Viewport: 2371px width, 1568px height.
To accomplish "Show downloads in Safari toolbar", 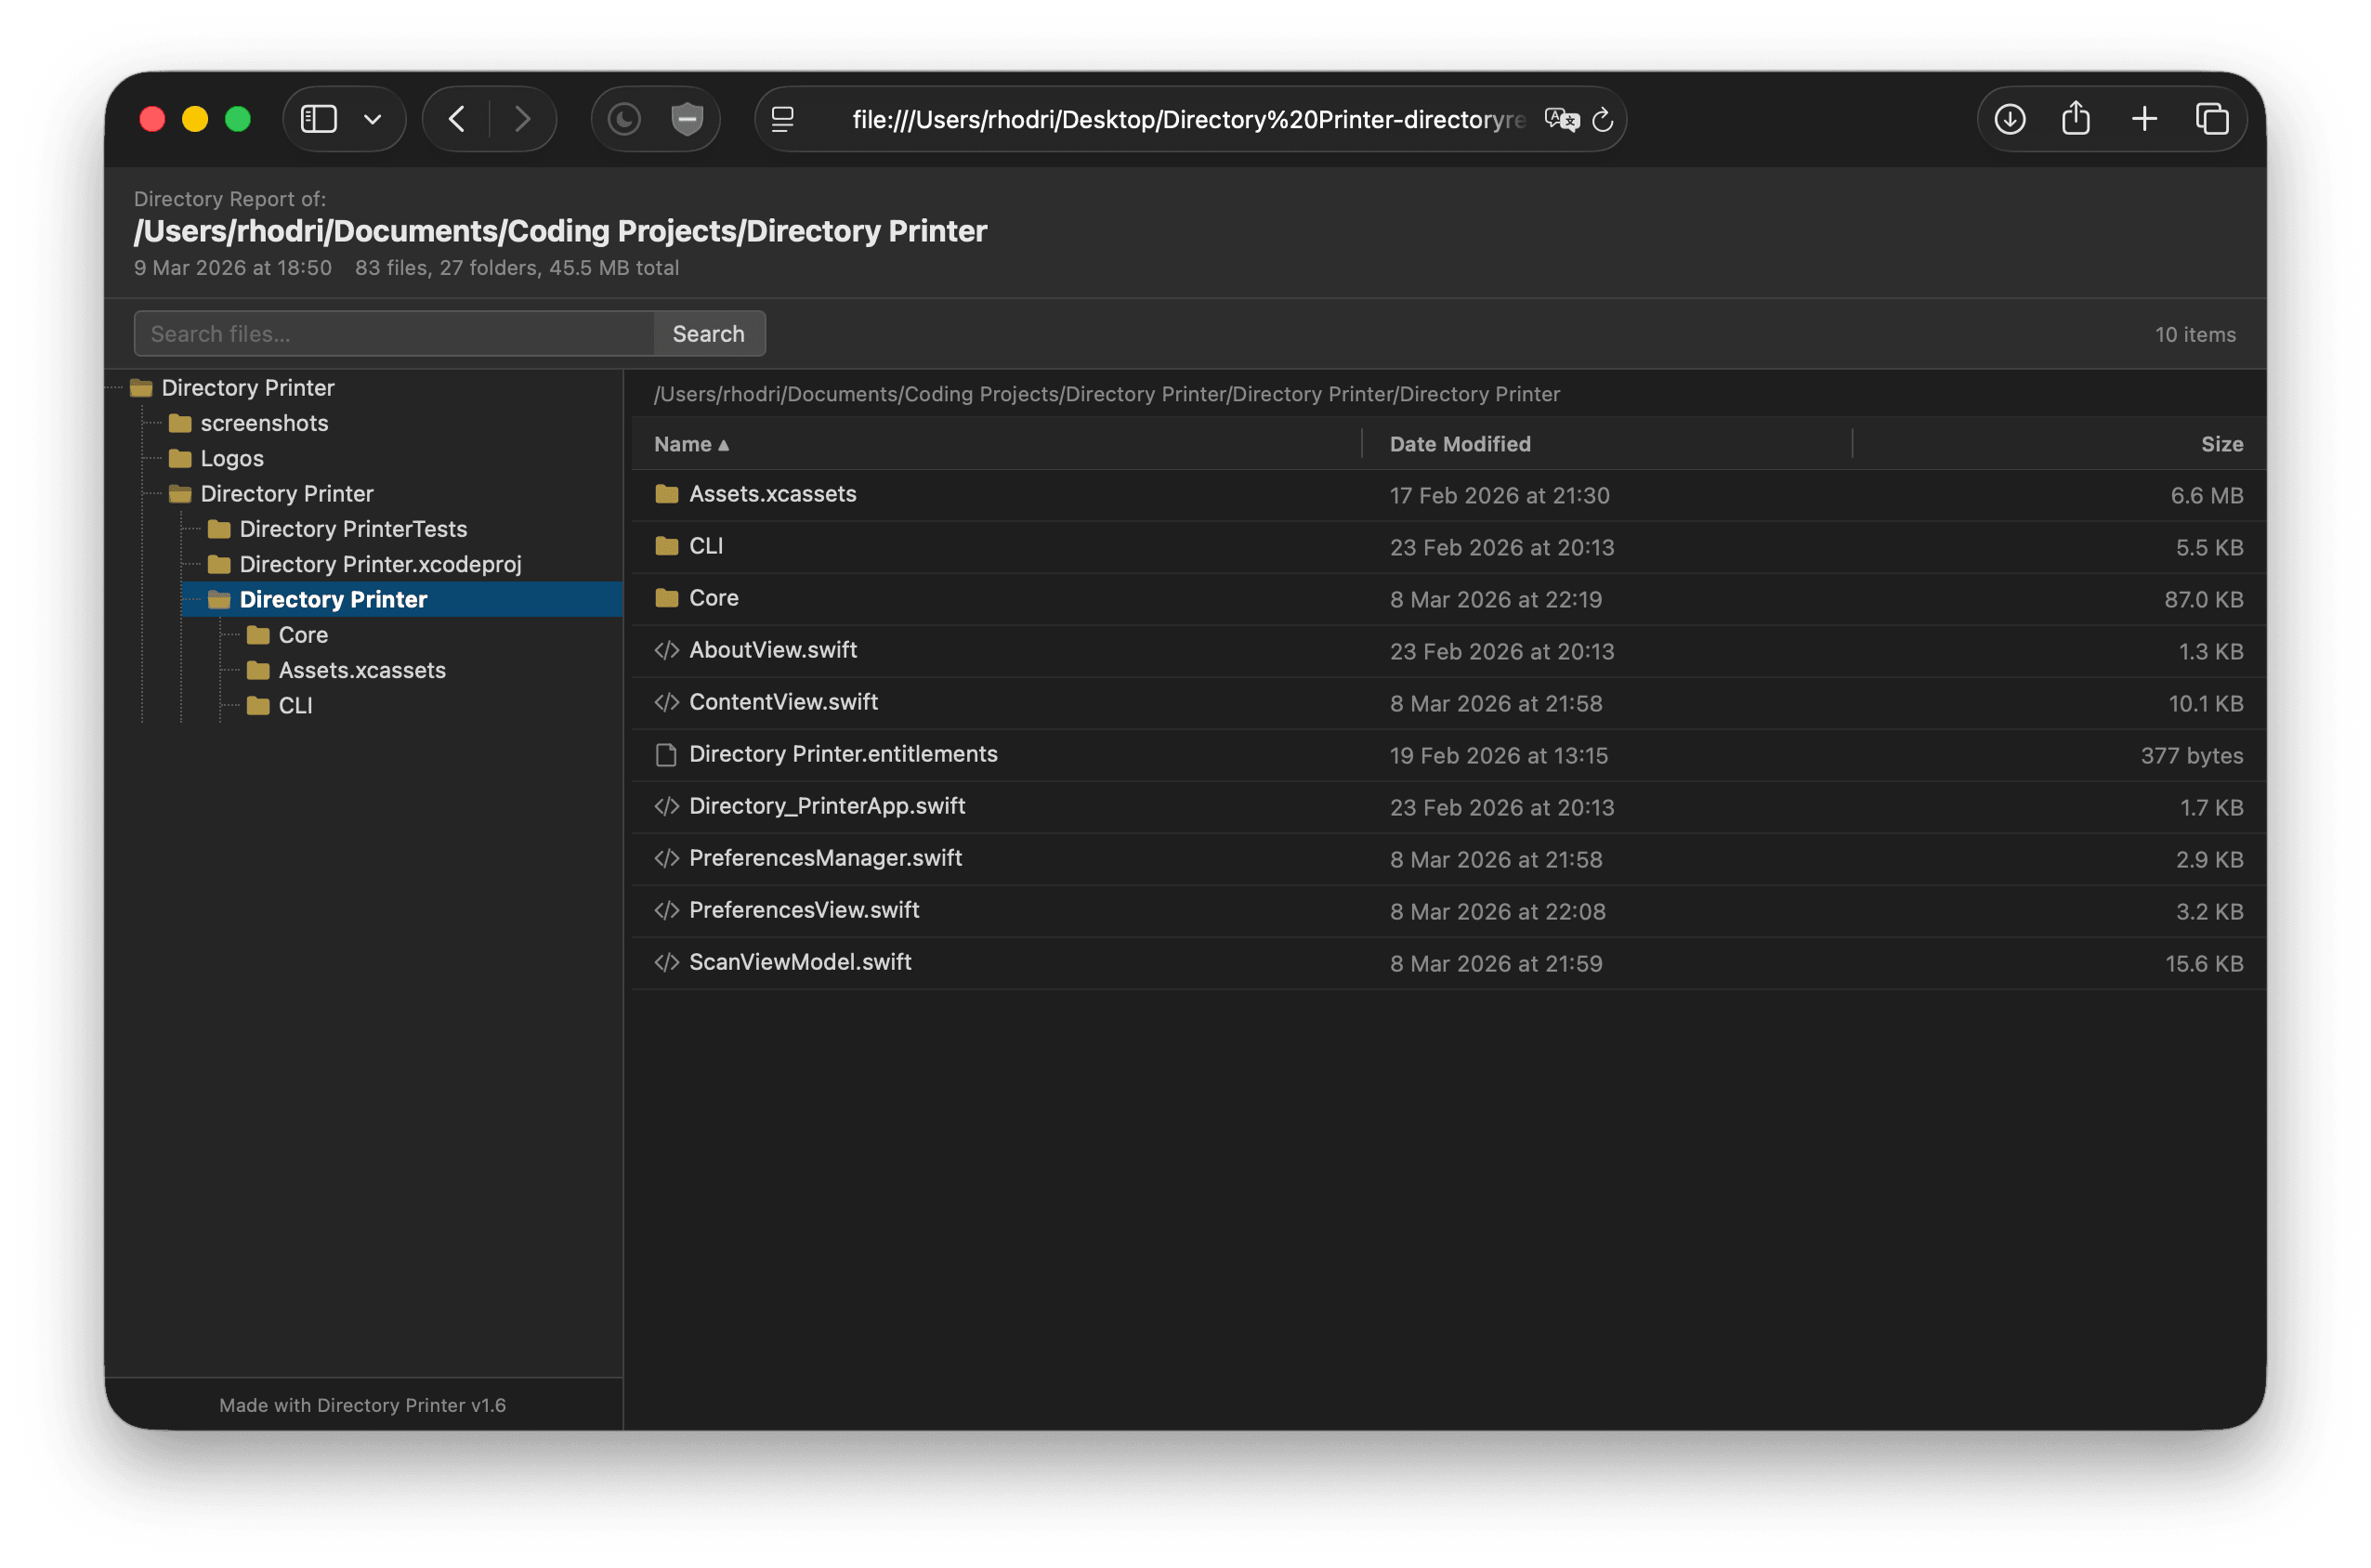I will 2009,119.
